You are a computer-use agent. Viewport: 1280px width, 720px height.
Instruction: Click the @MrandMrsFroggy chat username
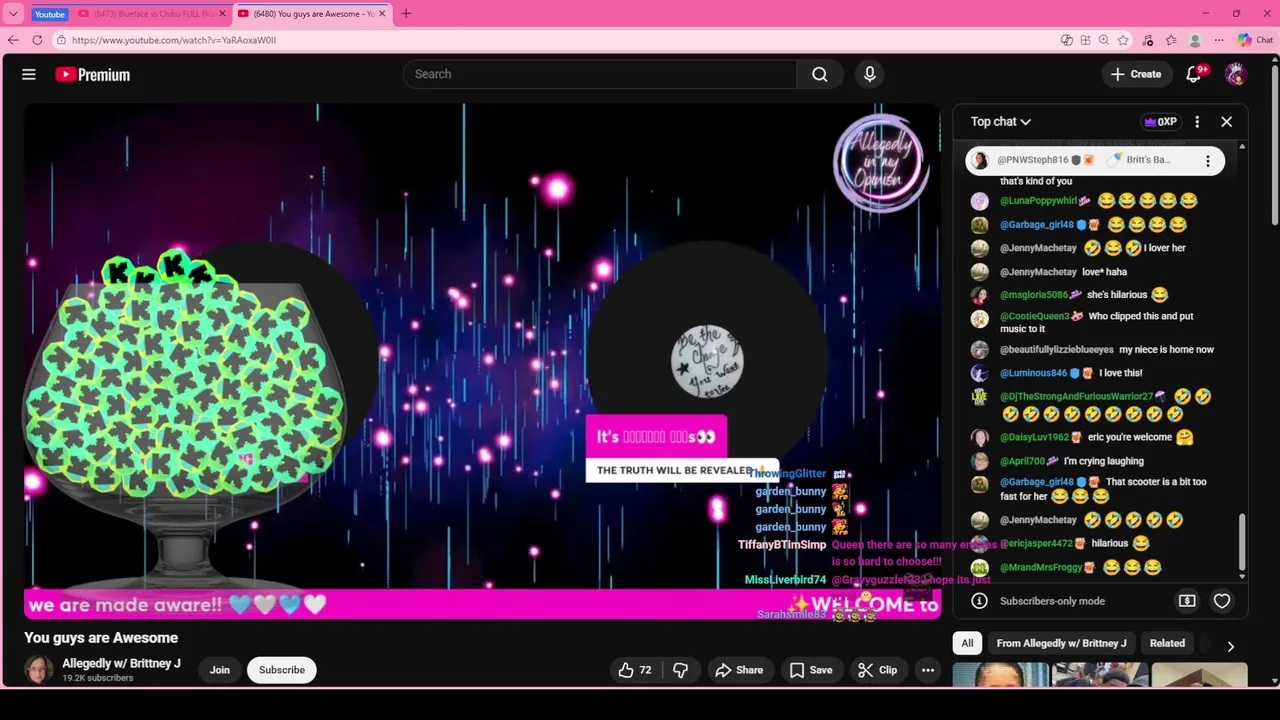click(1041, 567)
